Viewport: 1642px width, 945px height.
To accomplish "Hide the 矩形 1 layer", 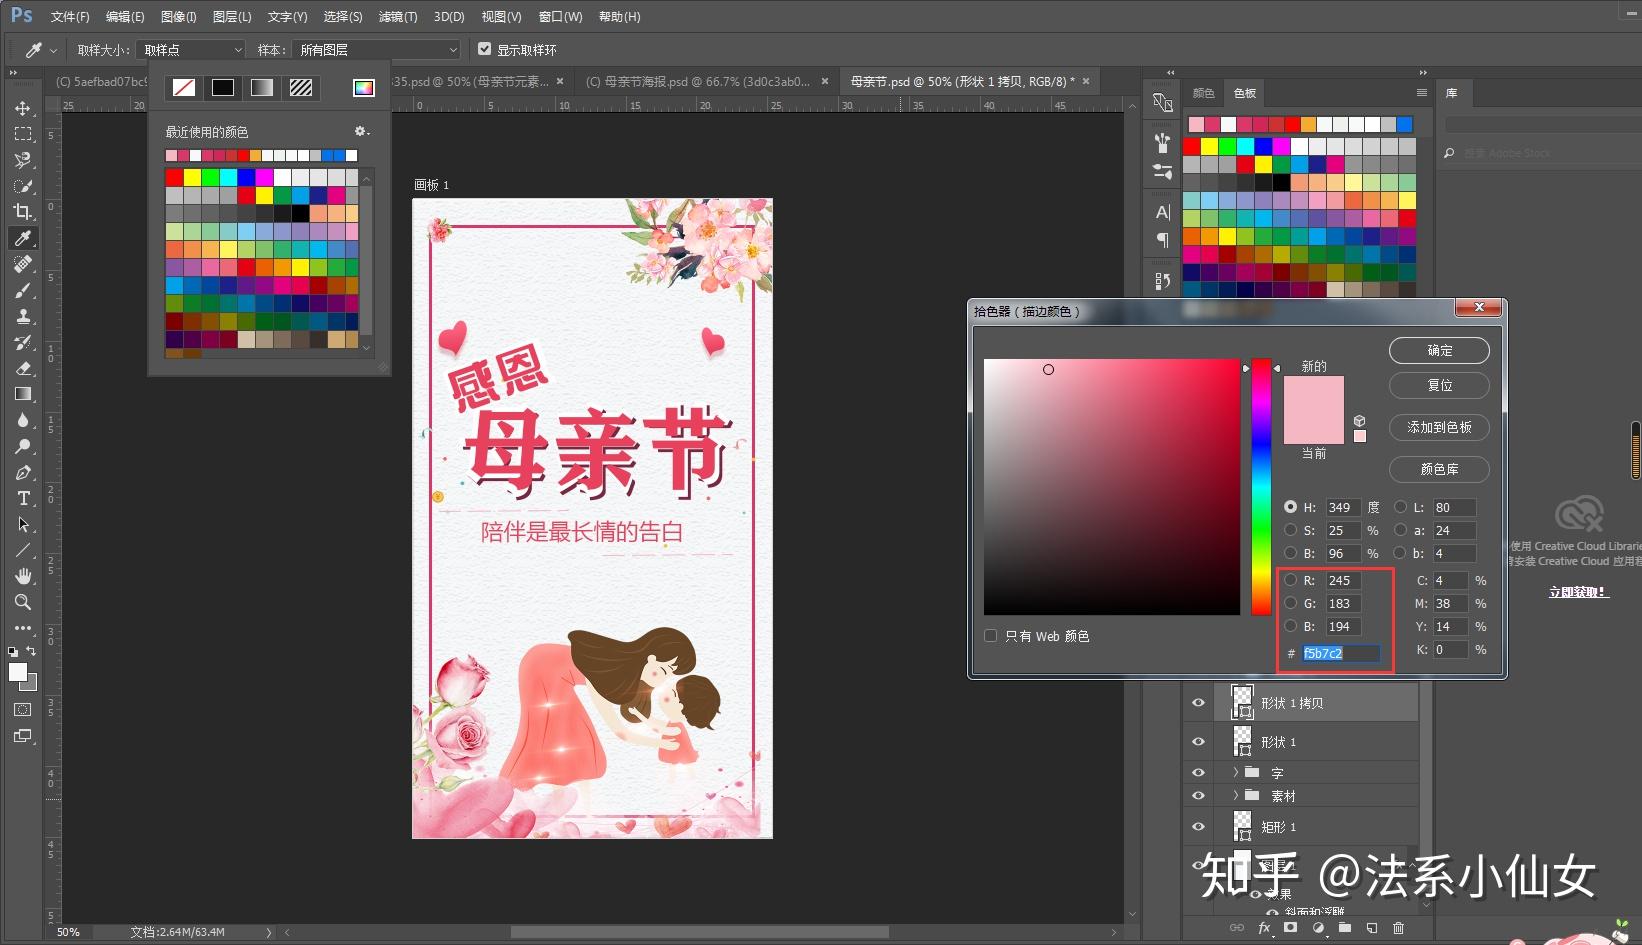I will point(1198,827).
